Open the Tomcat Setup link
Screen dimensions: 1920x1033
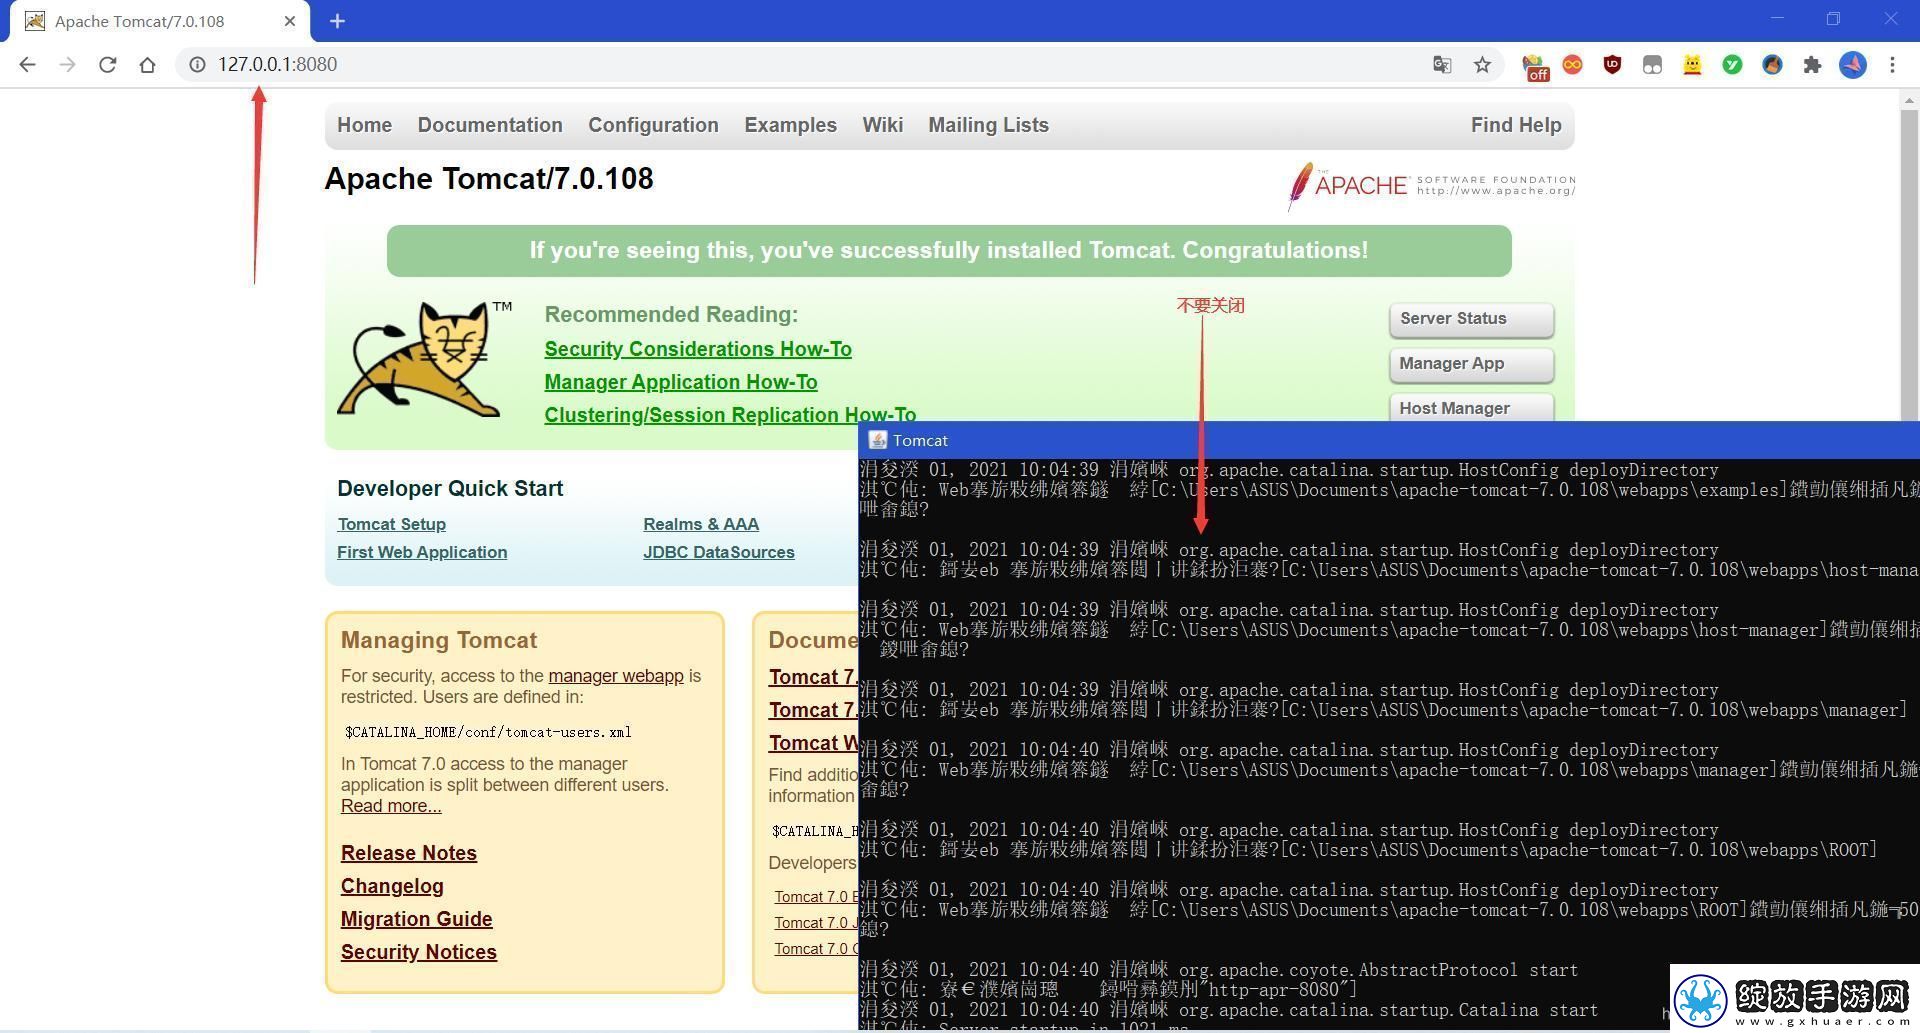pos(391,524)
